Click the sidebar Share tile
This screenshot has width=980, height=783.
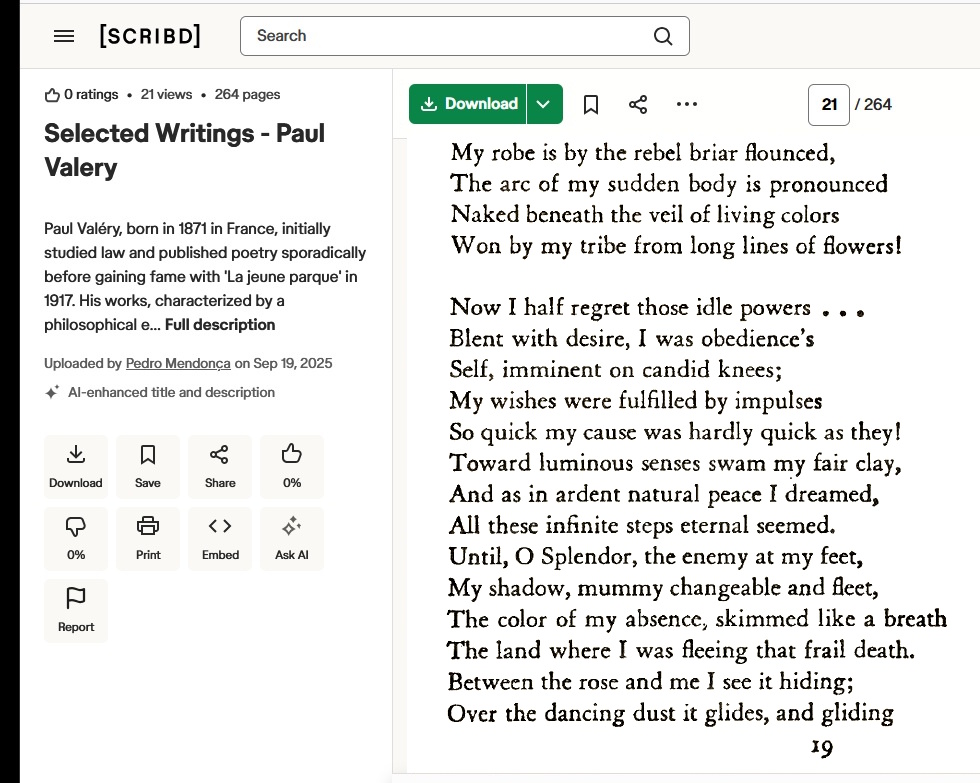[220, 467]
